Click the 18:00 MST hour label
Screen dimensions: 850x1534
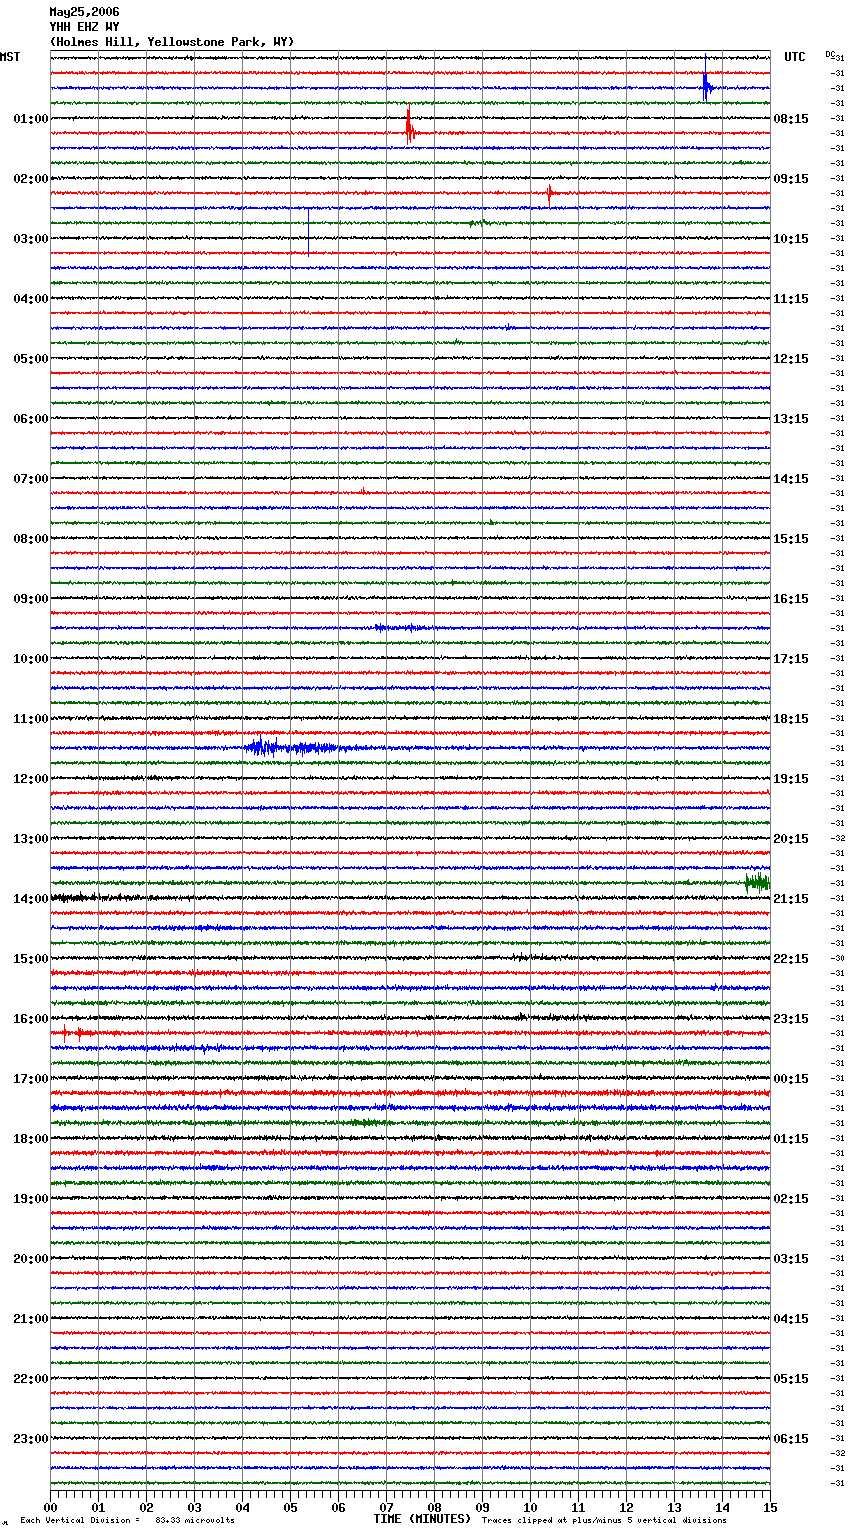31,1139
